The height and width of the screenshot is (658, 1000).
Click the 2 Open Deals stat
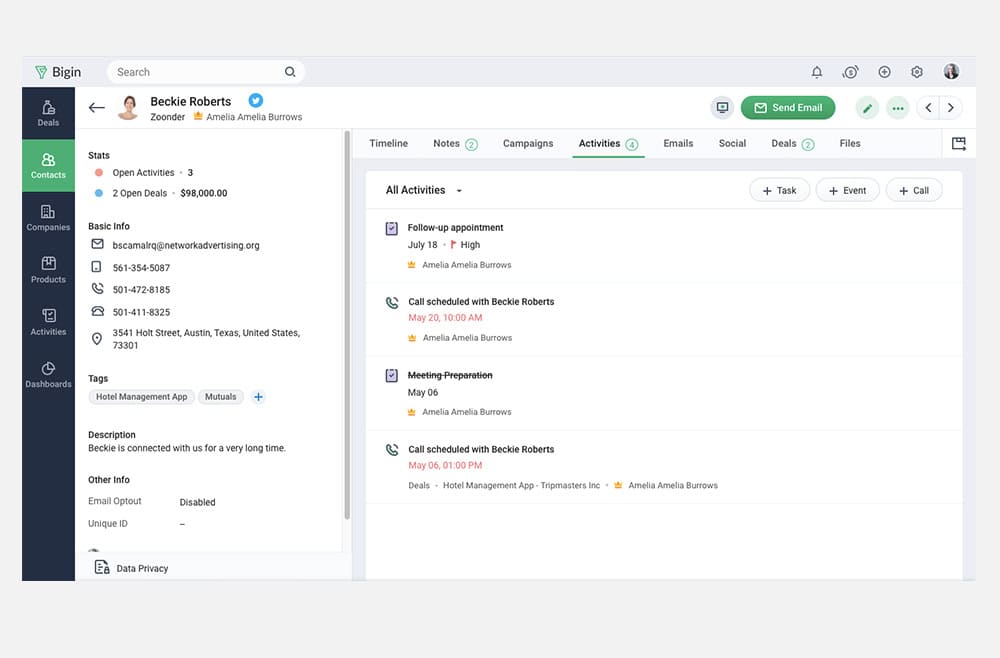coord(140,193)
